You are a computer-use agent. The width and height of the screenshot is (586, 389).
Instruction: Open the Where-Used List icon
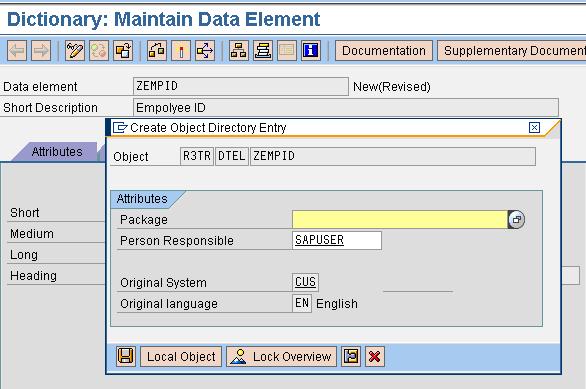point(205,50)
